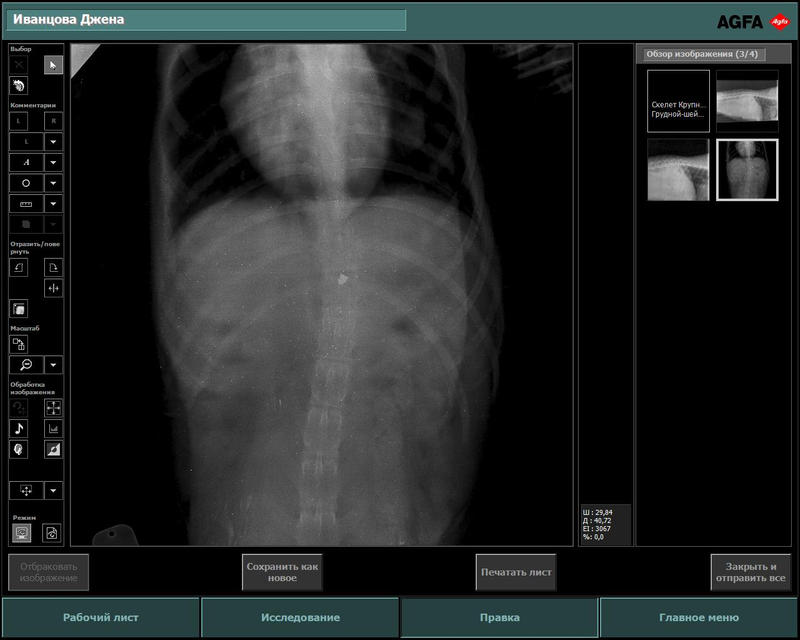Add the boxed L side marker
This screenshot has width=800, height=640.
19,121
